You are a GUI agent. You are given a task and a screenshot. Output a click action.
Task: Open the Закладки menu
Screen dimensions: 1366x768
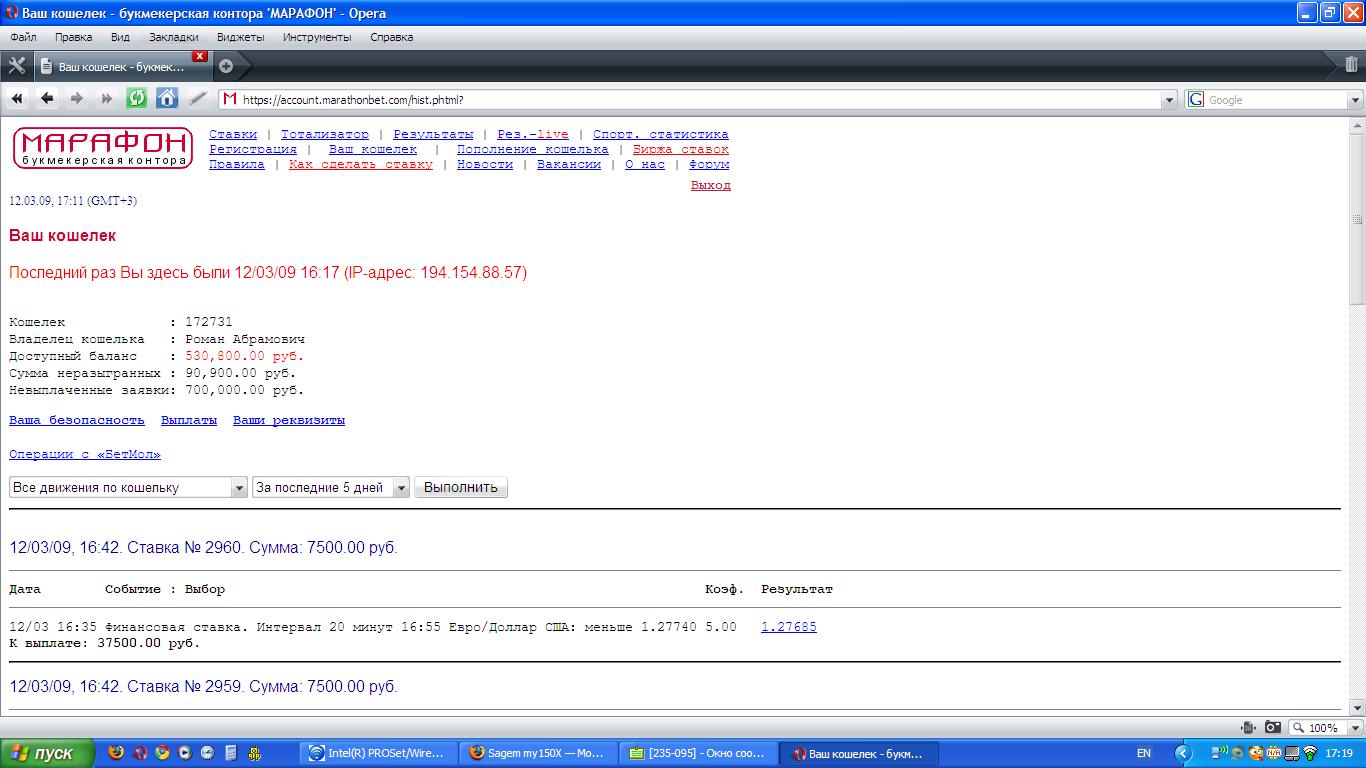point(174,37)
